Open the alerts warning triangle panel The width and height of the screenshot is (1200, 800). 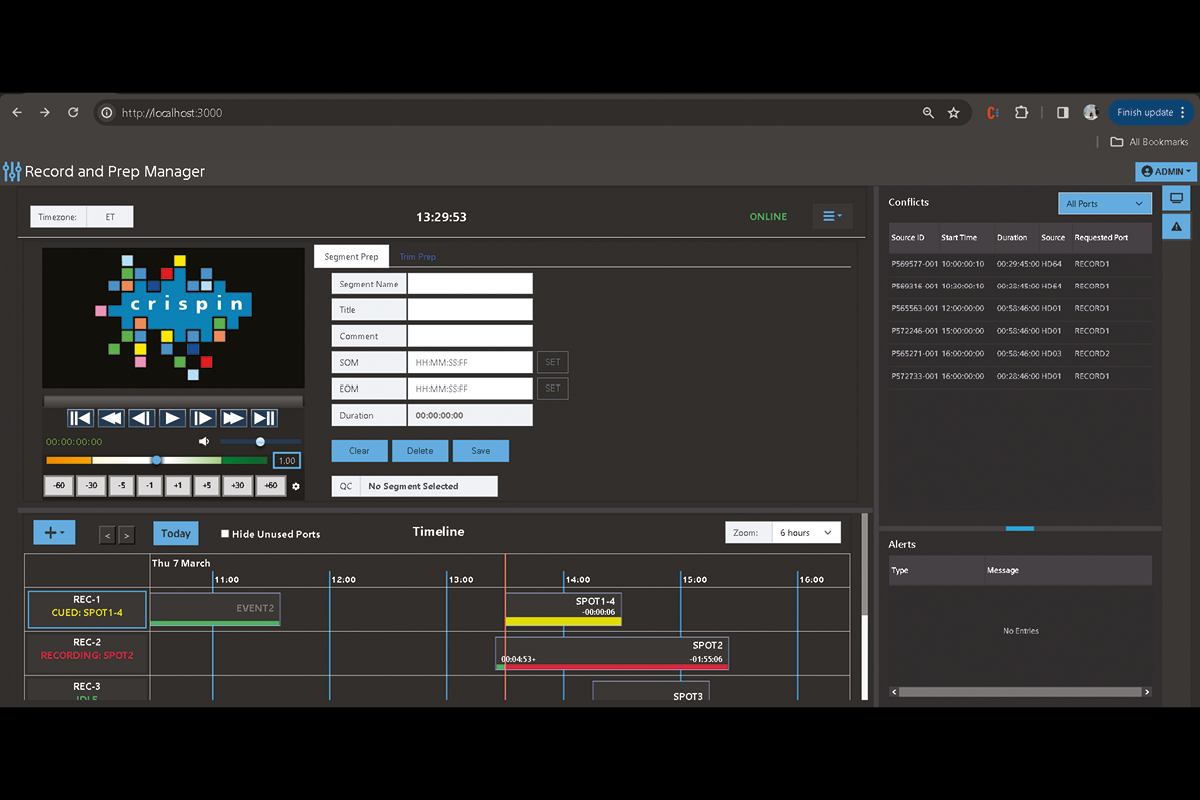pyautogui.click(x=1176, y=227)
